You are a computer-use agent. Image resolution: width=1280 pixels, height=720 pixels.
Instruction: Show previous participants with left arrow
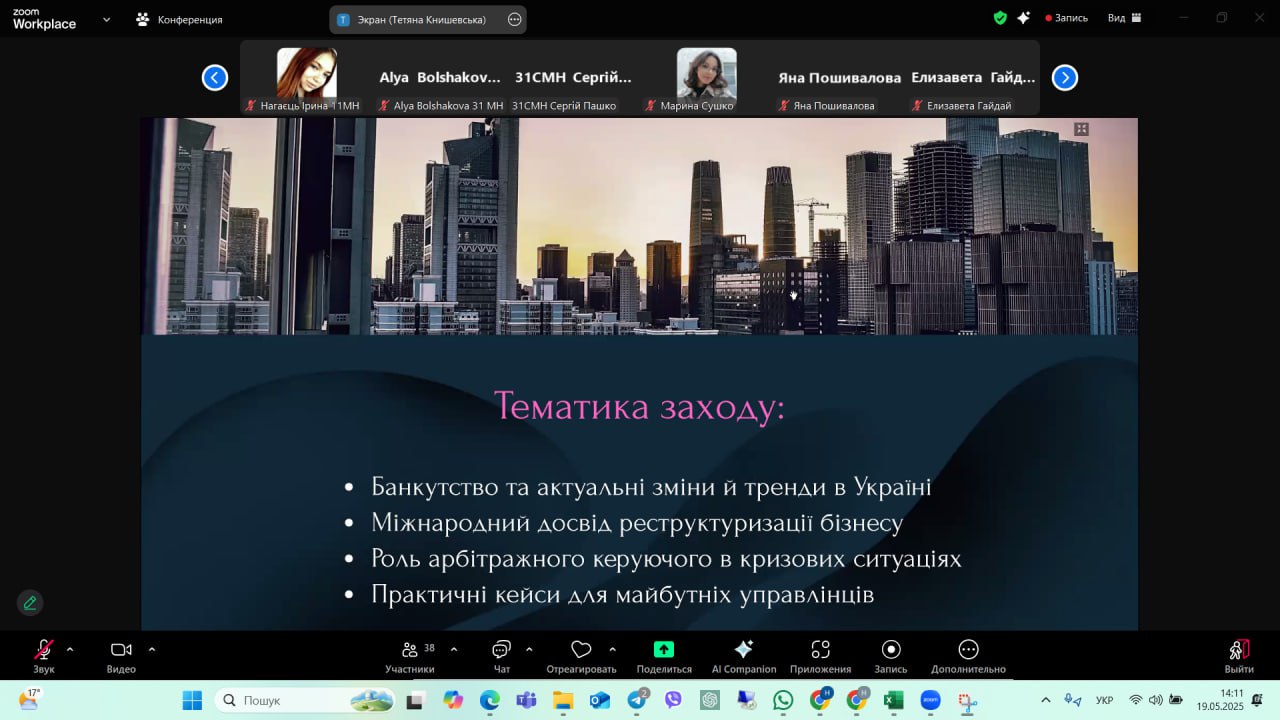click(x=215, y=78)
